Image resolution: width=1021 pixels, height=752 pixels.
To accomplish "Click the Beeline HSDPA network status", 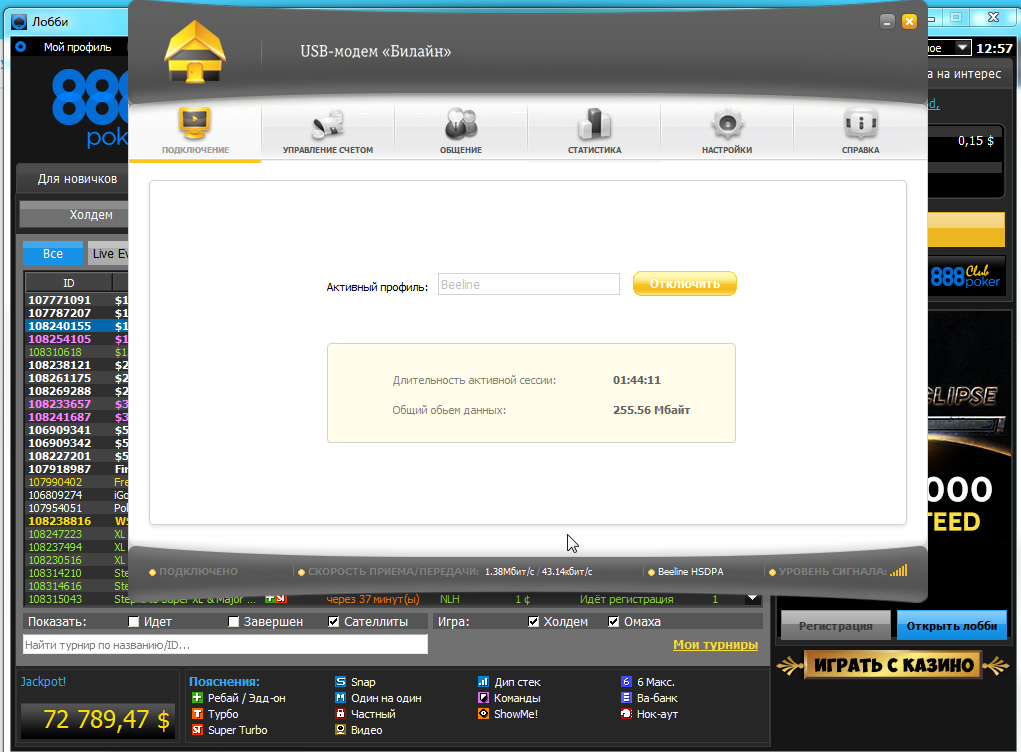I will tap(690, 572).
